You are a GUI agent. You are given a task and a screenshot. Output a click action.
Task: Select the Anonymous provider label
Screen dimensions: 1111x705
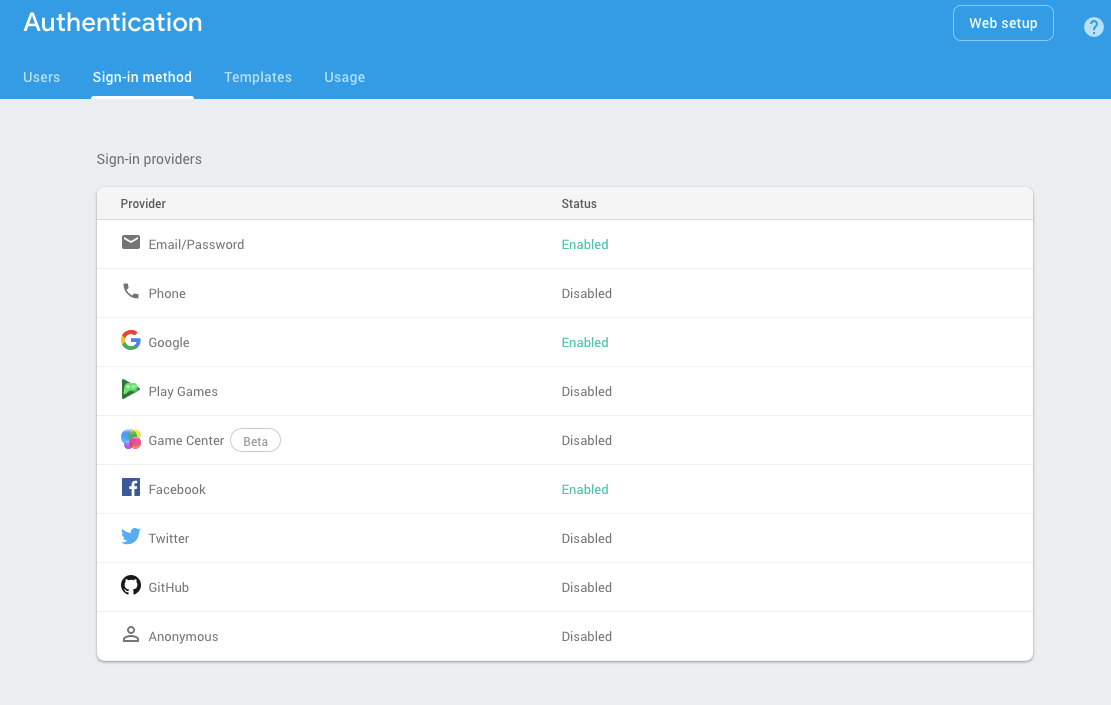(184, 636)
